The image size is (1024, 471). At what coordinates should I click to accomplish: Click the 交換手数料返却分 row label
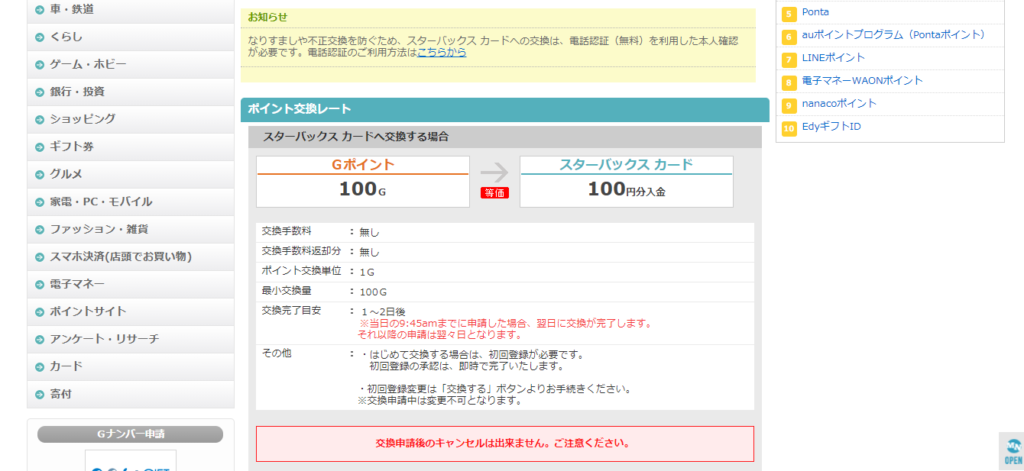click(301, 251)
